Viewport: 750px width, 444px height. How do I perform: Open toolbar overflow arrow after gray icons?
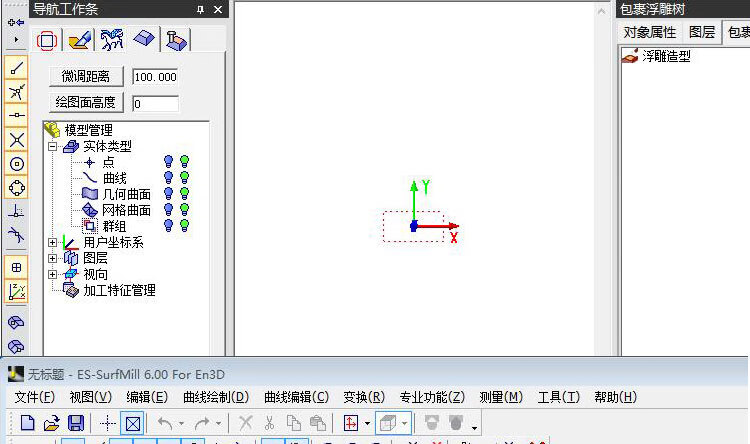pyautogui.click(x=474, y=427)
